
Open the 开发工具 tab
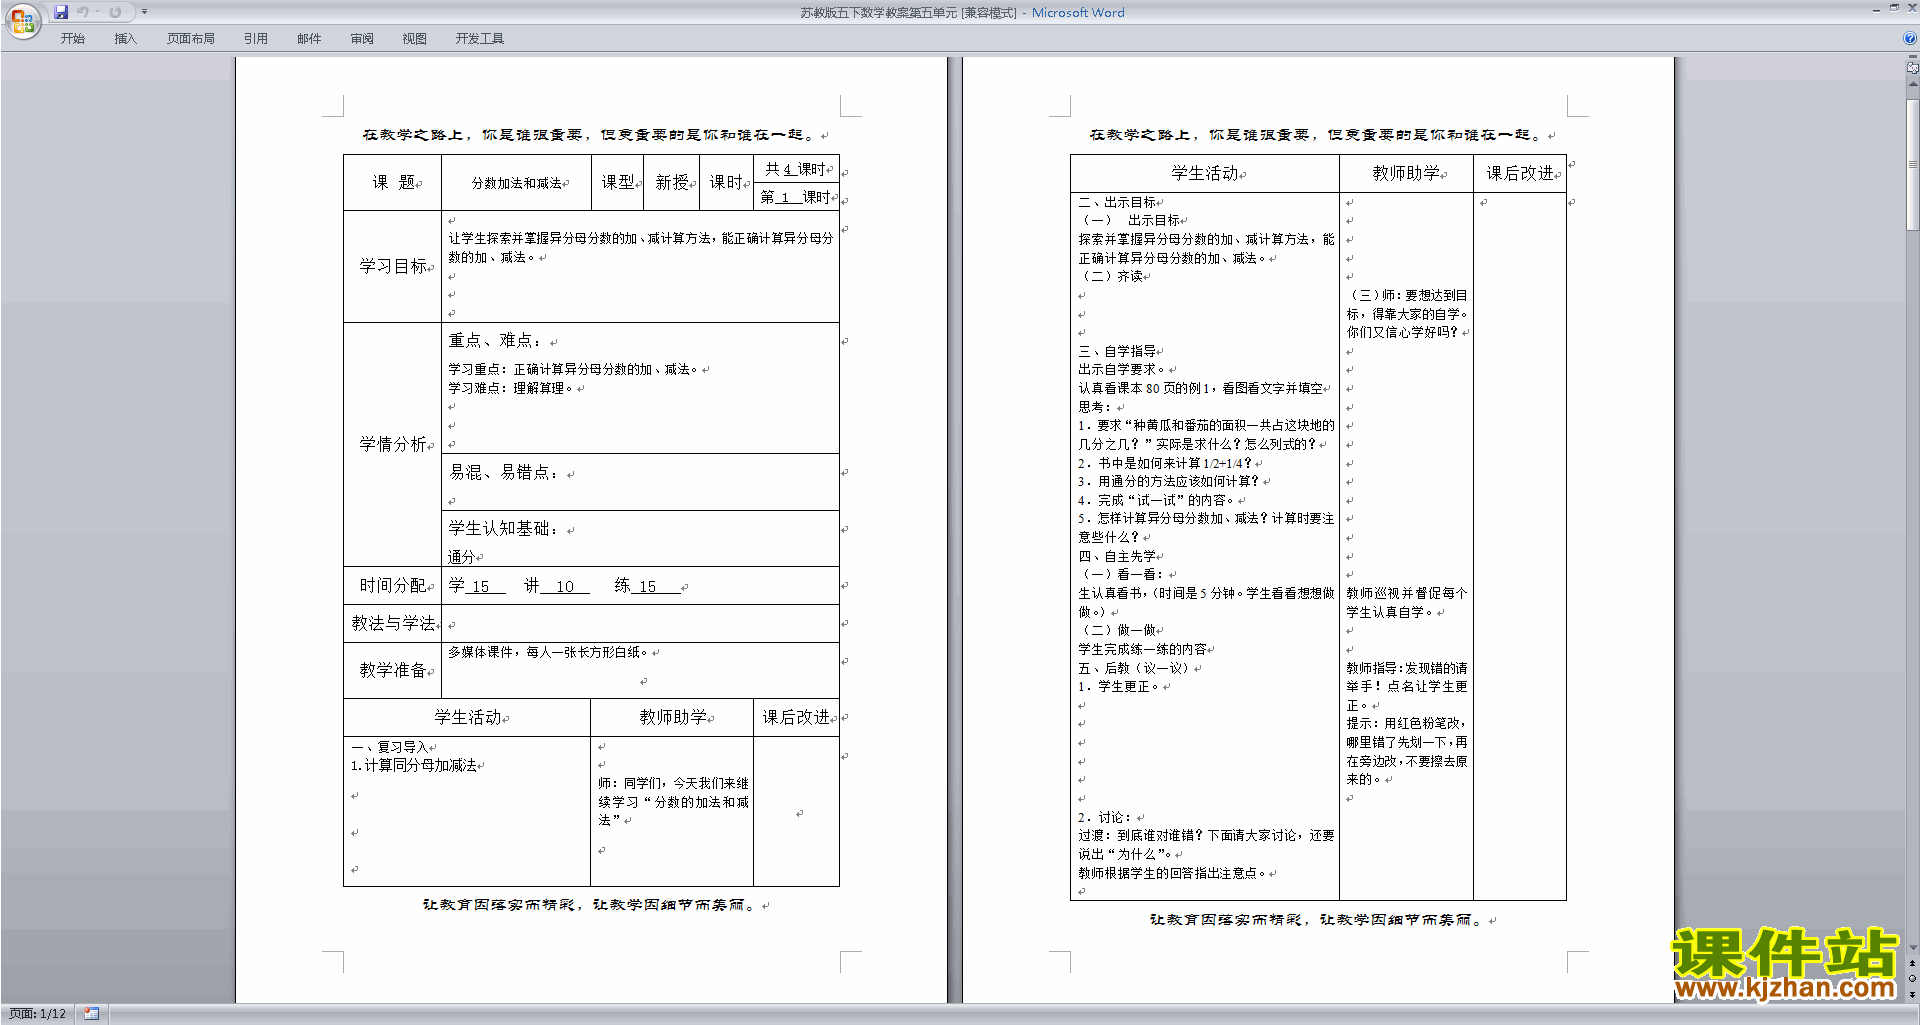pos(480,39)
